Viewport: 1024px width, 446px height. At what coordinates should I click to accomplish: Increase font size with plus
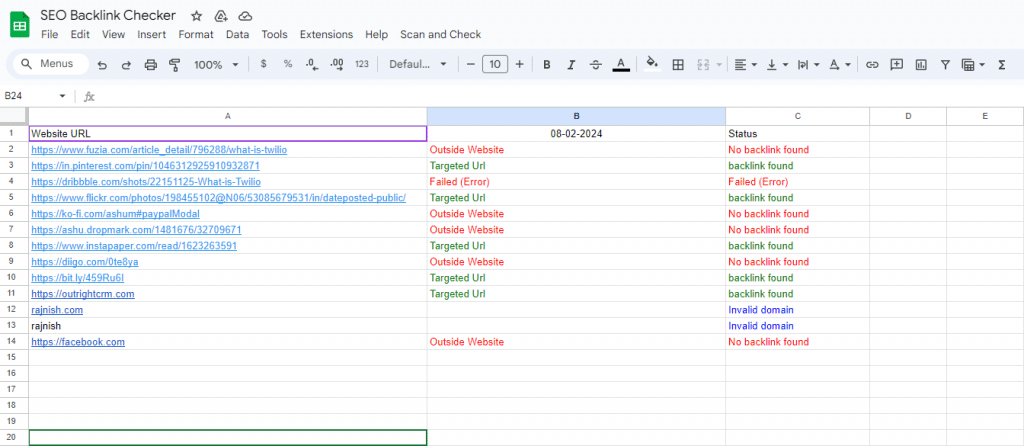pyautogui.click(x=520, y=64)
